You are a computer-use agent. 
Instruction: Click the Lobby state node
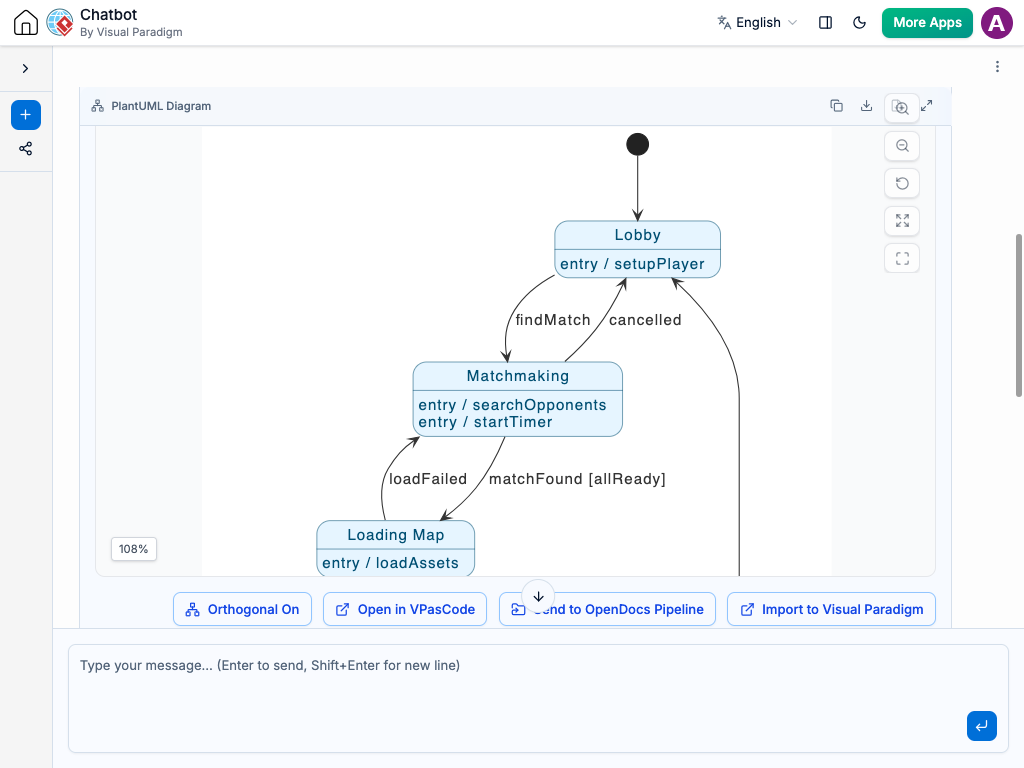637,249
